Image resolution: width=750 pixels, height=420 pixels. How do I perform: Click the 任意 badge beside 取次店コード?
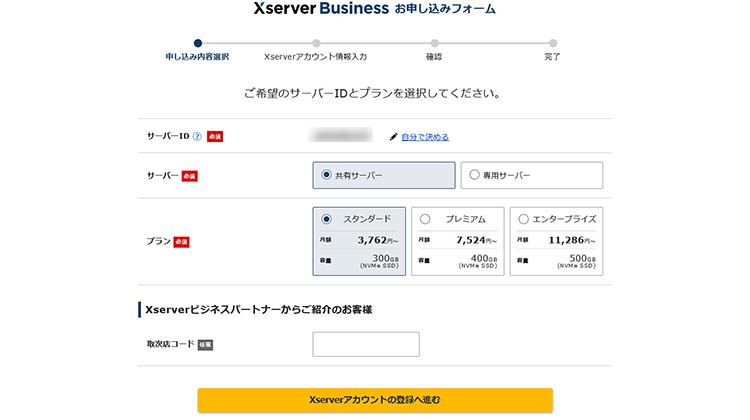(x=205, y=344)
